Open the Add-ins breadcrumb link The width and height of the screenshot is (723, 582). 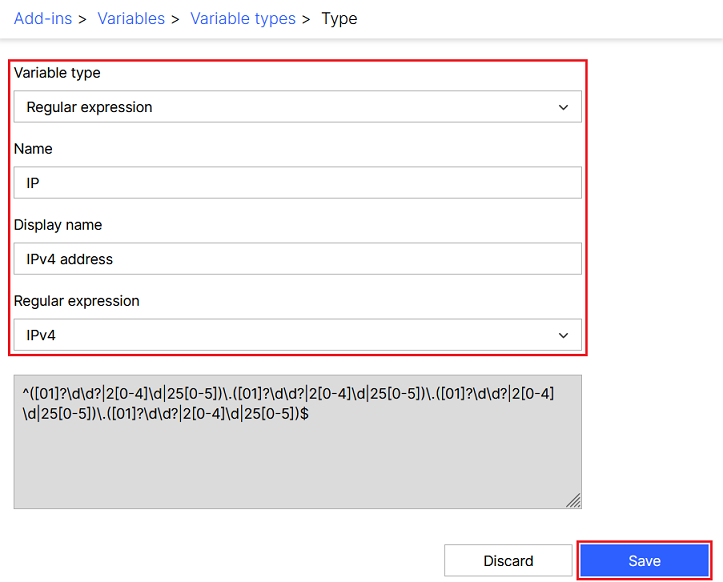point(43,19)
